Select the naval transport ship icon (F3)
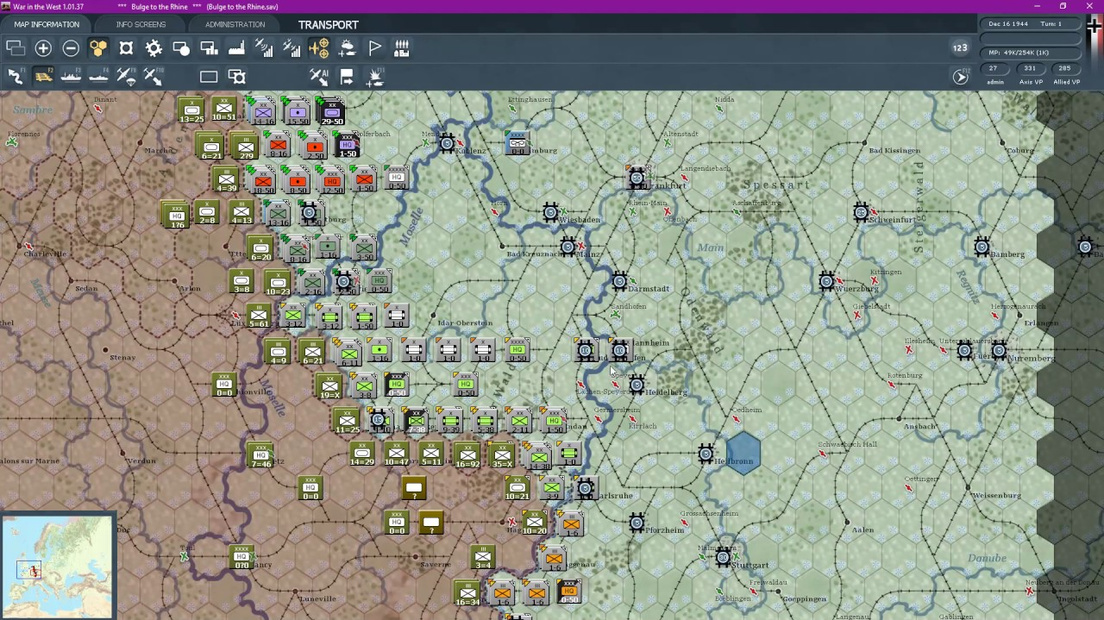This screenshot has width=1104, height=620. pyautogui.click(x=70, y=76)
